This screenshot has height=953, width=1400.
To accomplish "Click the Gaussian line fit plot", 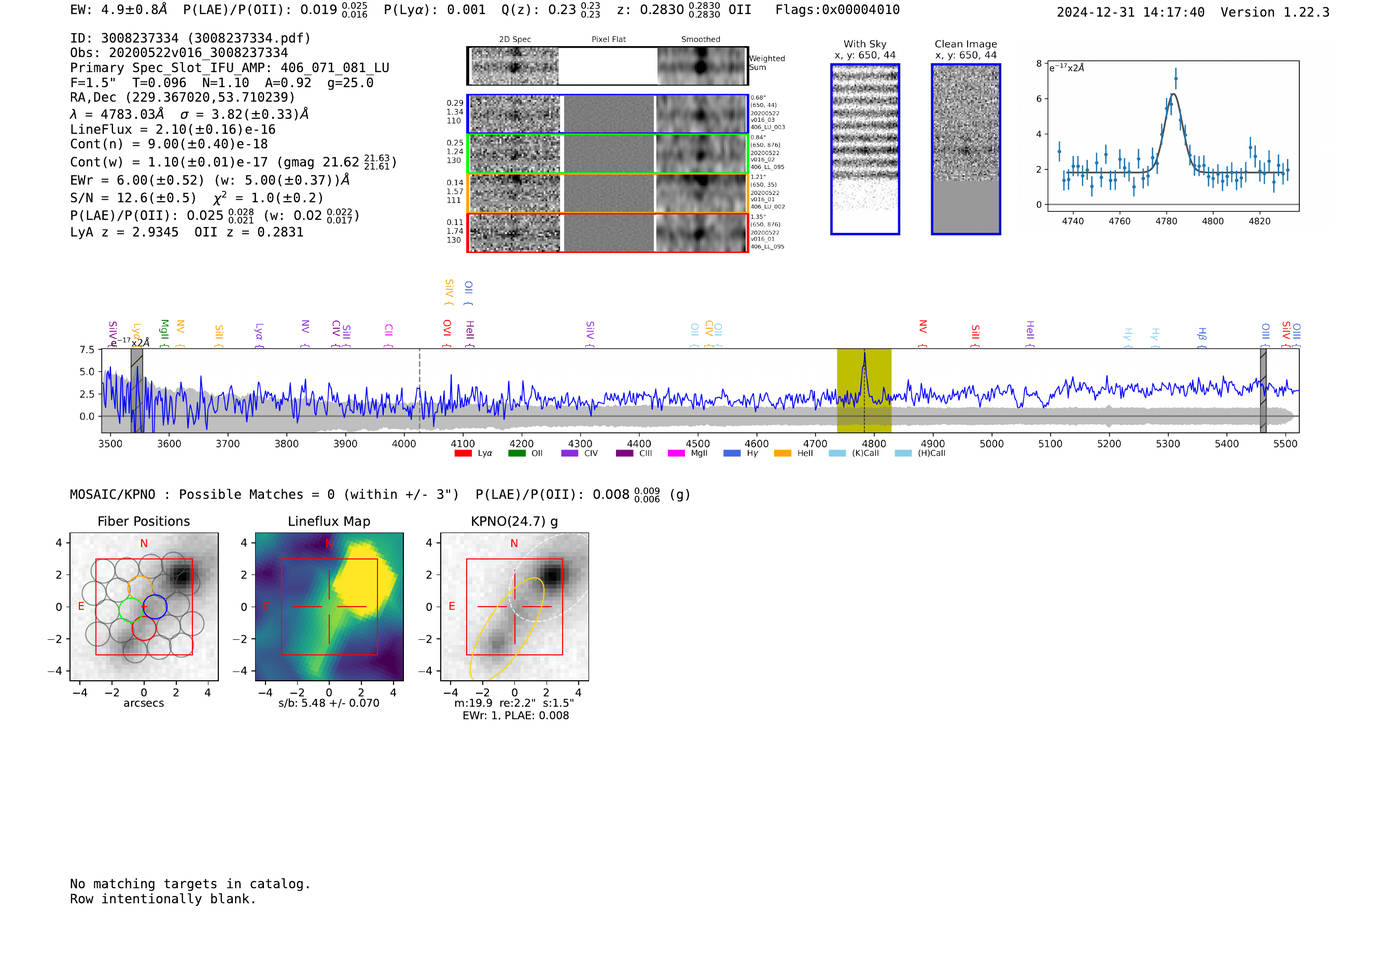I will [x=1173, y=136].
